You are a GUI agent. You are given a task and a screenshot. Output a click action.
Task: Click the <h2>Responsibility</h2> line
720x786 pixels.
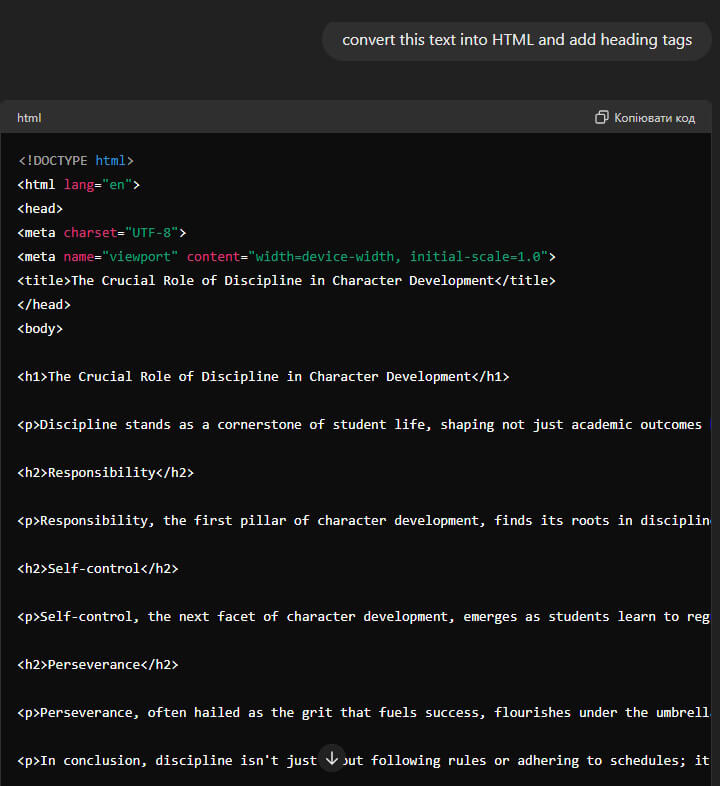[x=106, y=472]
